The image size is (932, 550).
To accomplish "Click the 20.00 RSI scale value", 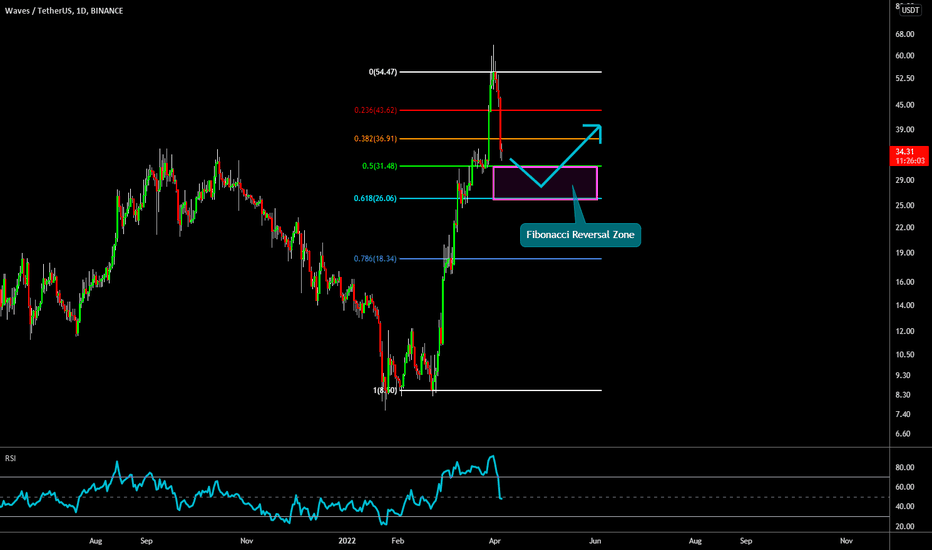I will point(905,527).
